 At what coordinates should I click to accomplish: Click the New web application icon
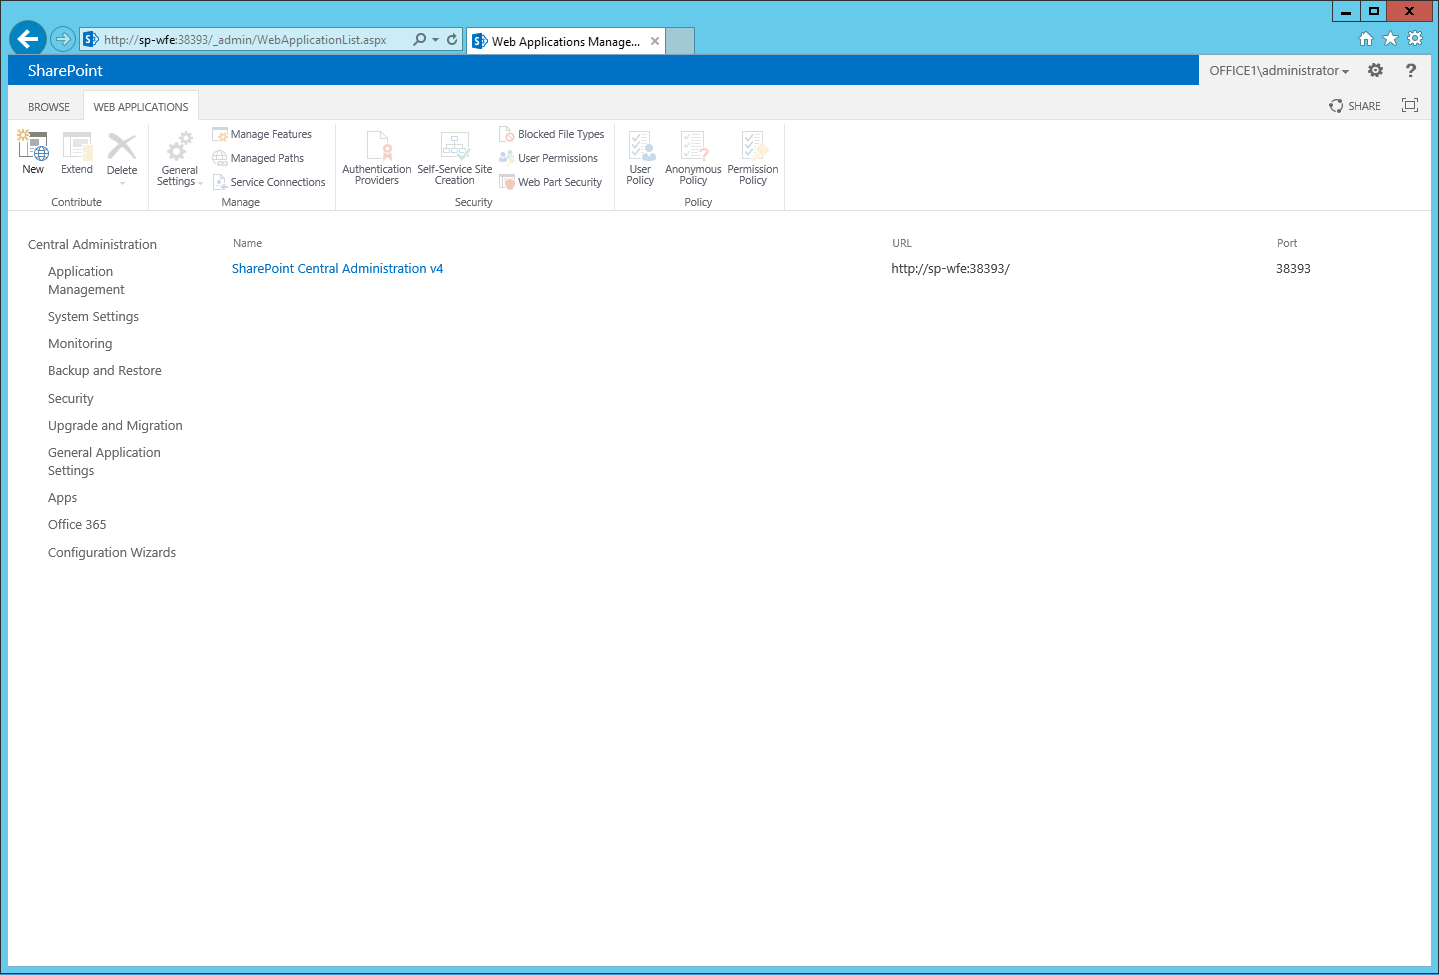33,146
